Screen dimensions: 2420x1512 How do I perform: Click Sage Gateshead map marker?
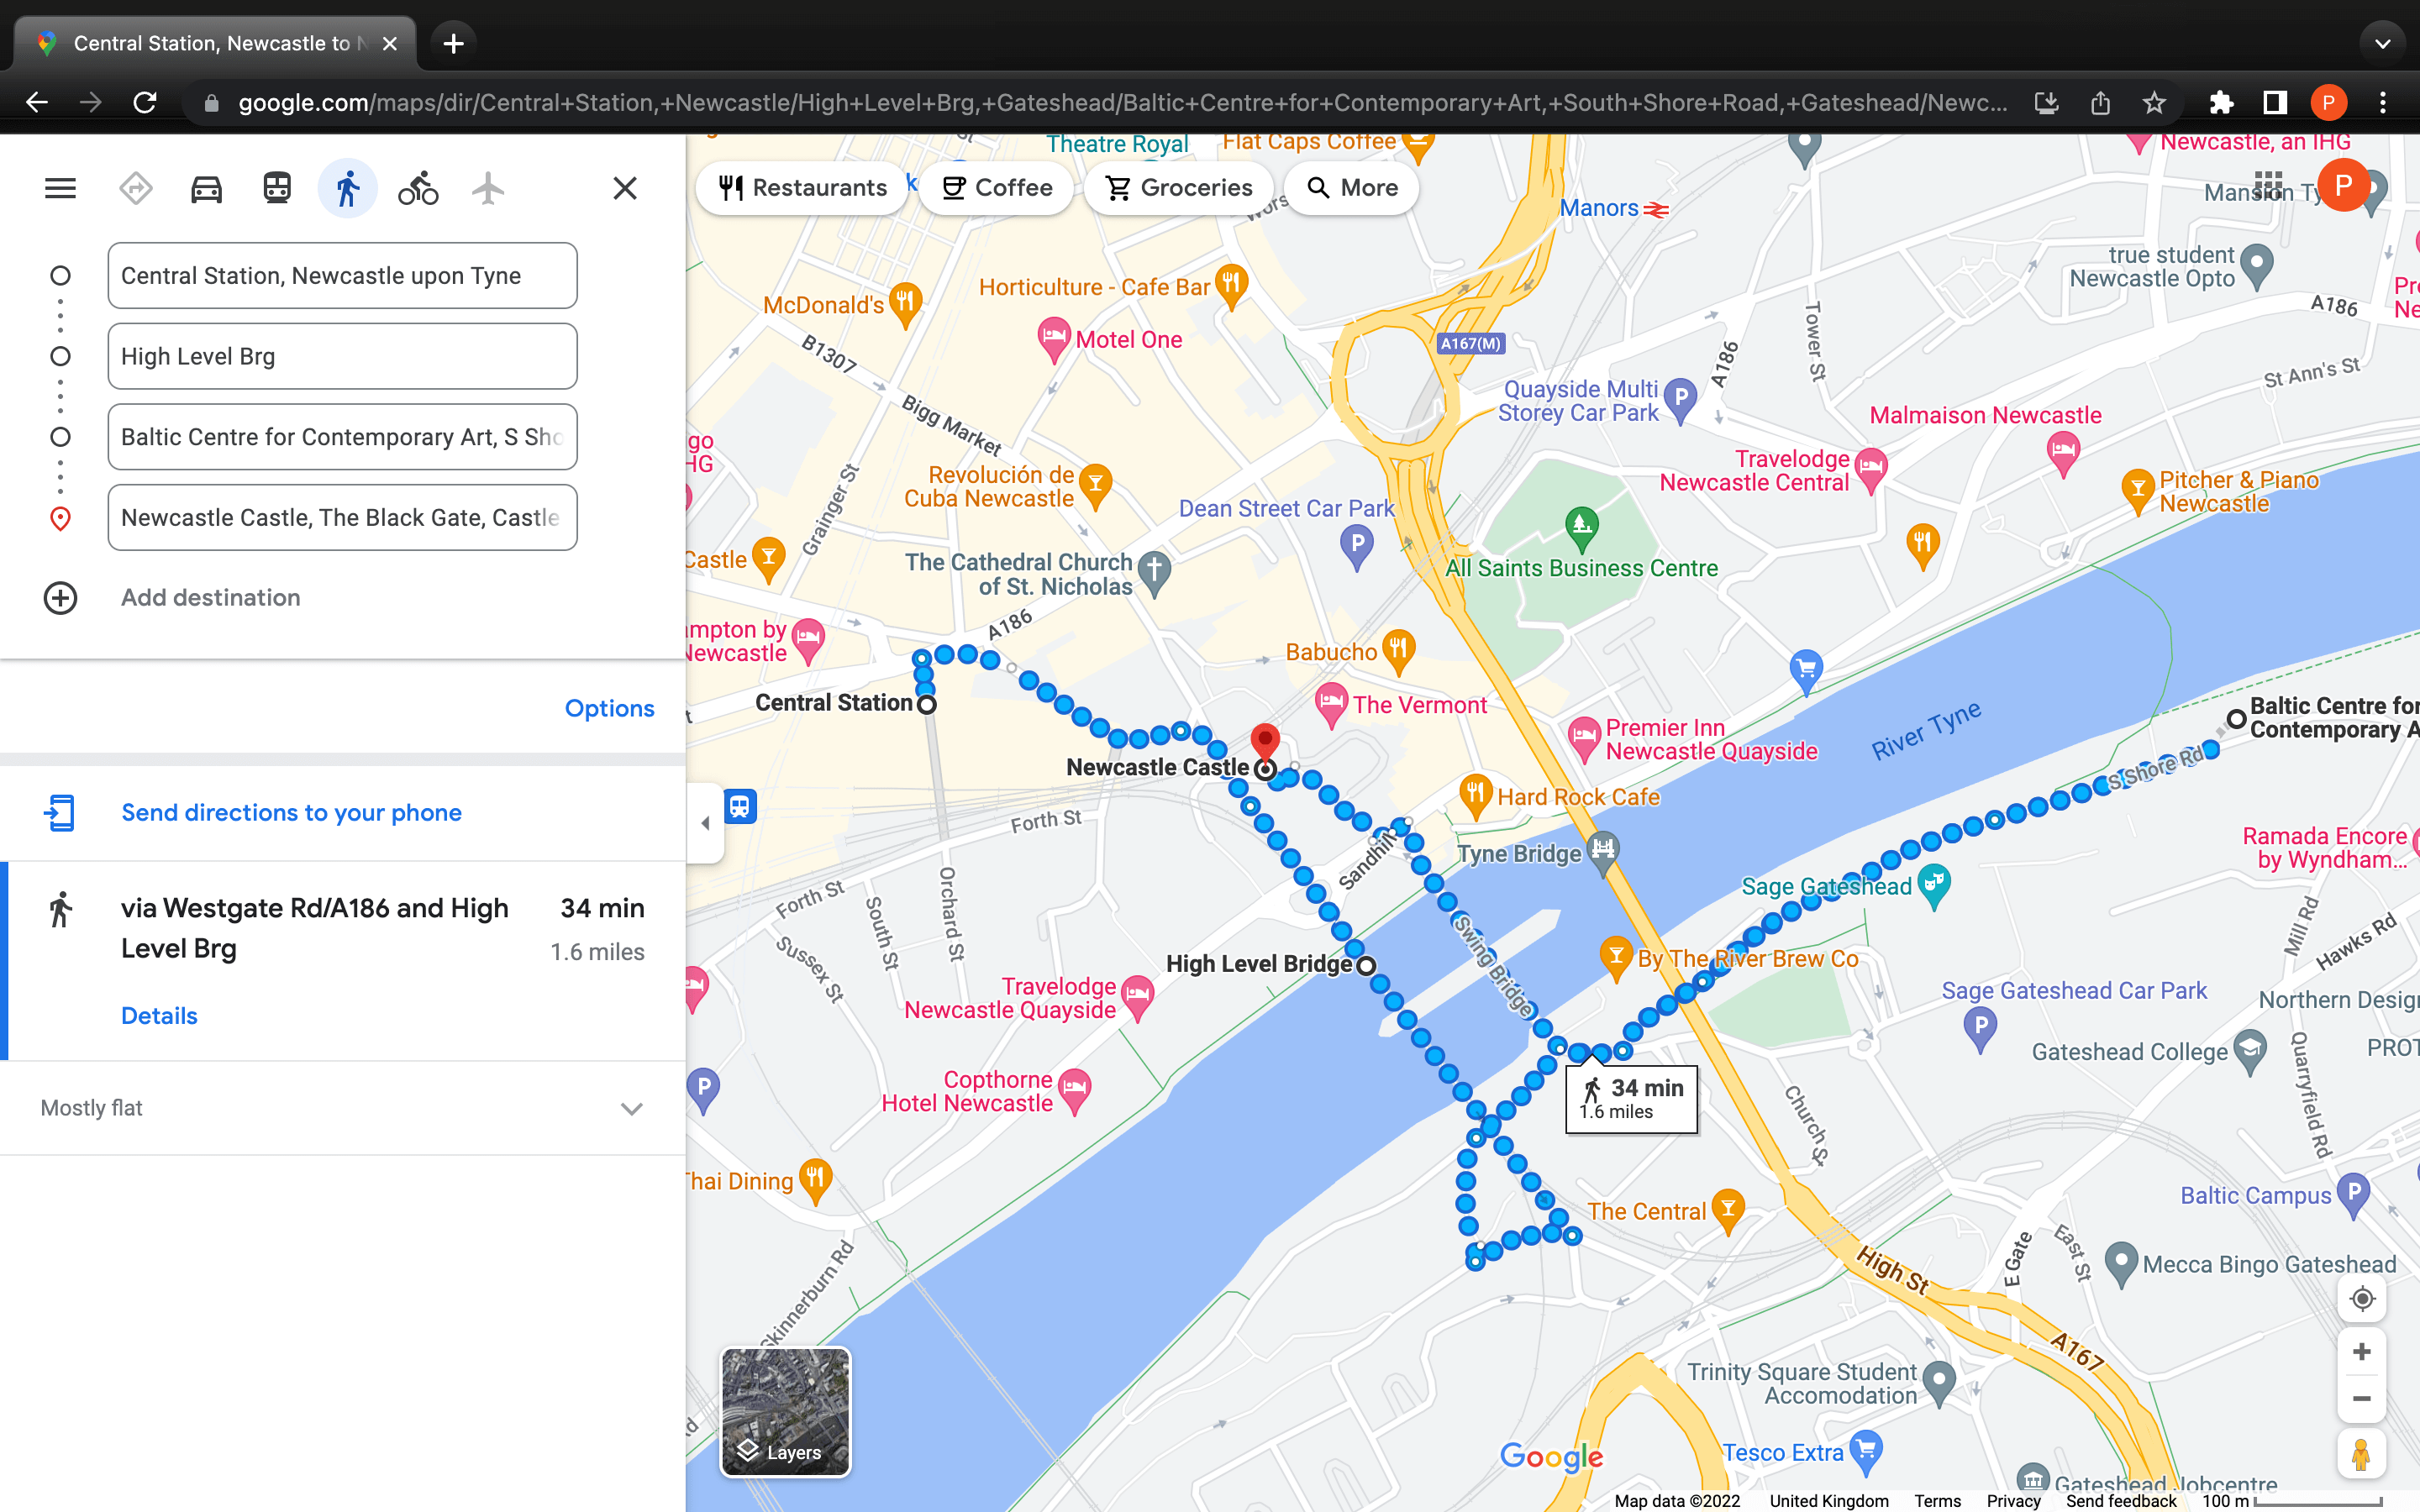click(1936, 884)
